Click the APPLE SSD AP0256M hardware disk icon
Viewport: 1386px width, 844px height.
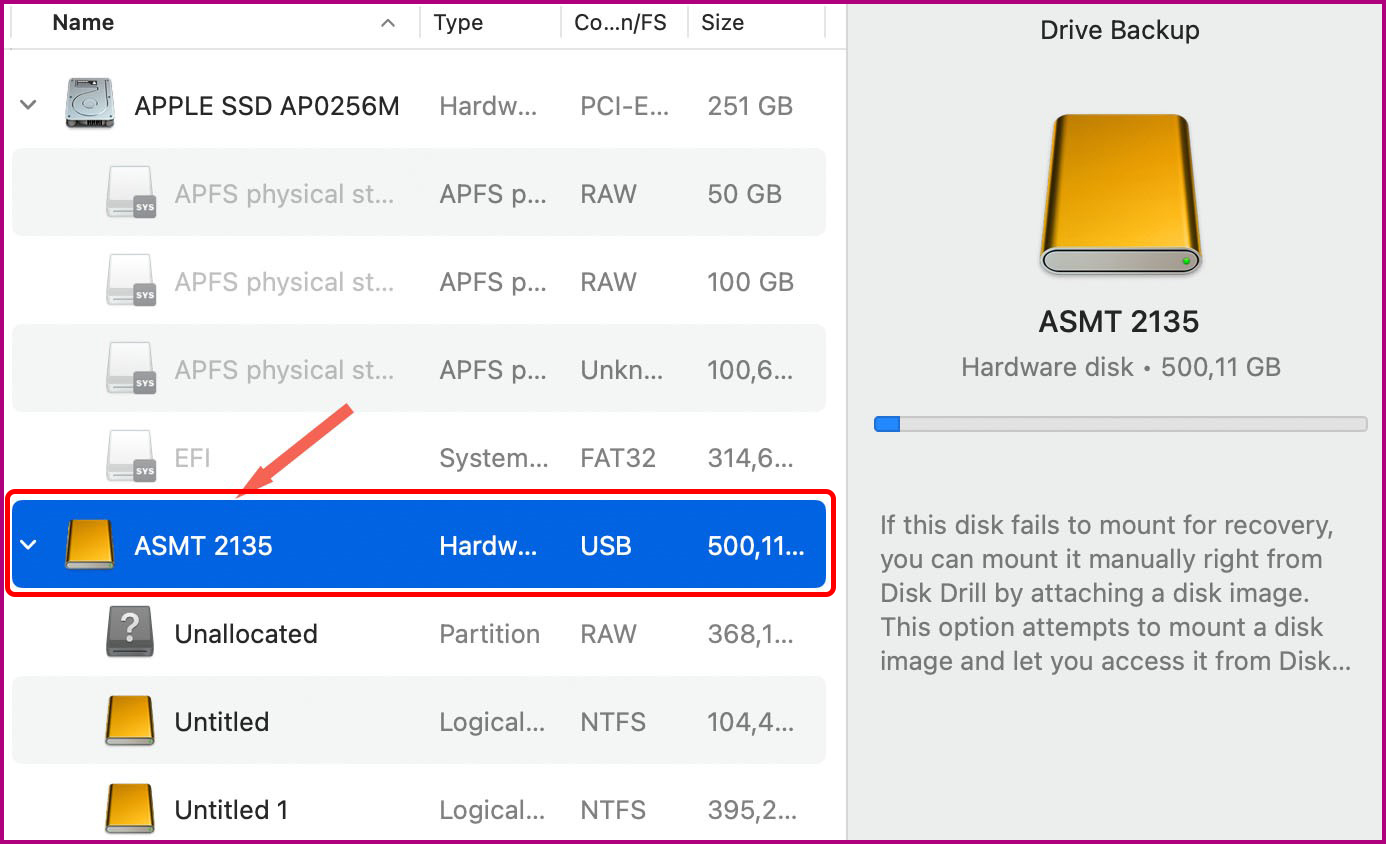click(88, 104)
